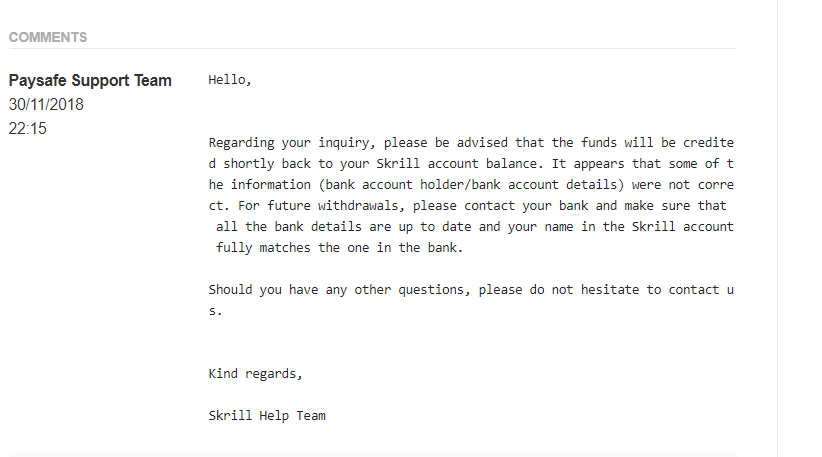Click the COMMENTS section heading
This screenshot has width=822, height=457.
[x=48, y=37]
